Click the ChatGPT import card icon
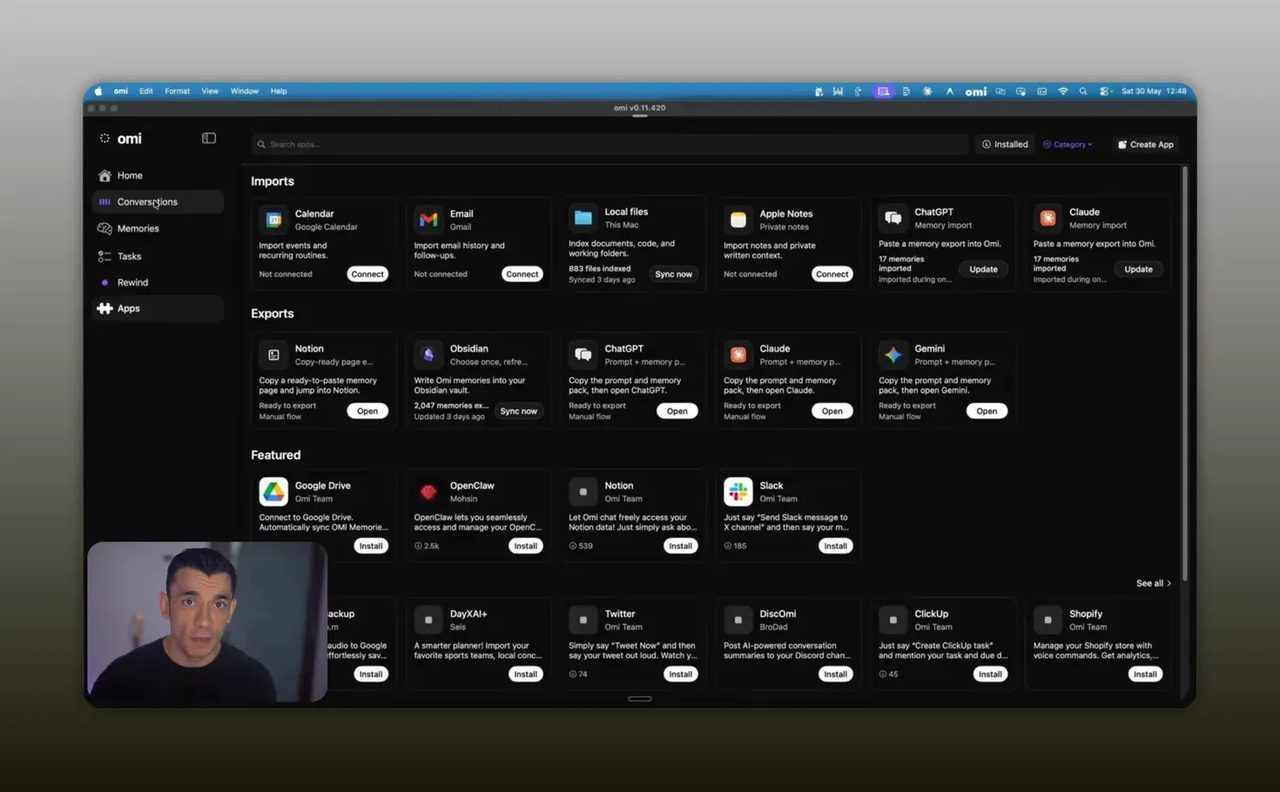The height and width of the screenshot is (792, 1280). coord(893,218)
